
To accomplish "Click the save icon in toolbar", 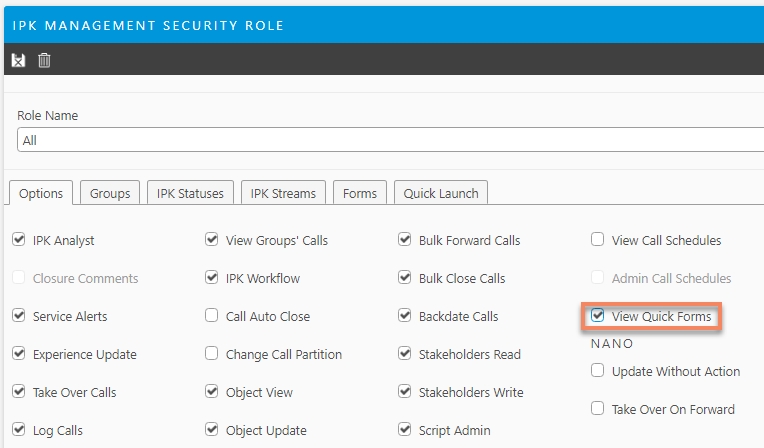I will click(x=18, y=61).
